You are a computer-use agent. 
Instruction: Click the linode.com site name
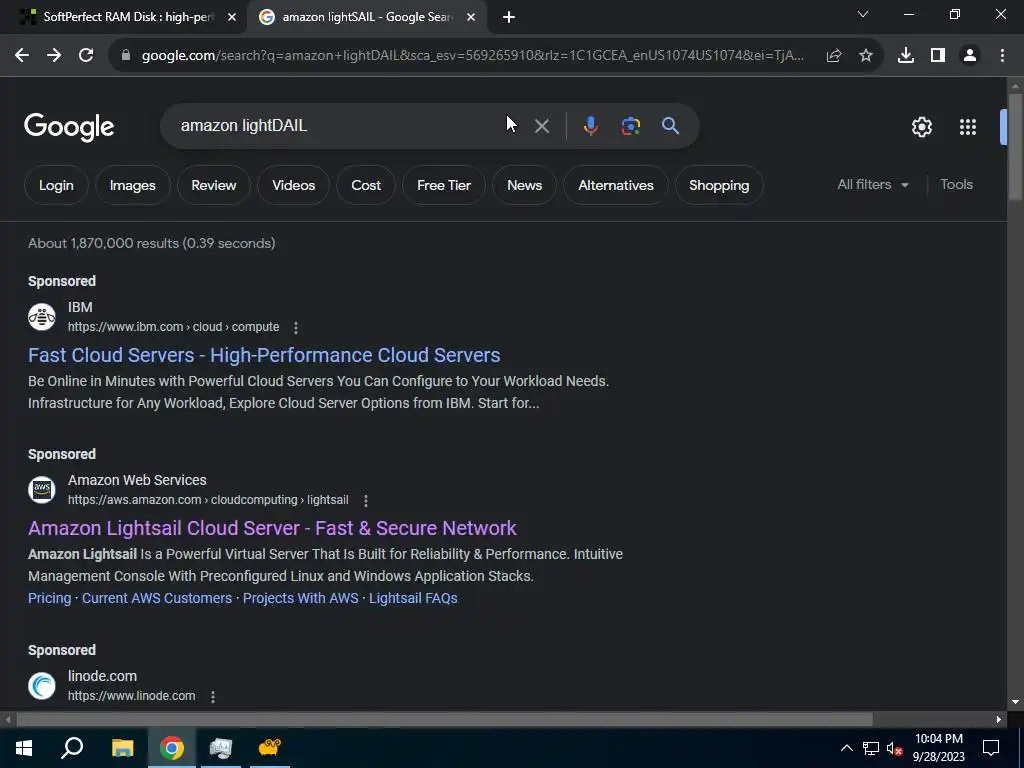coord(103,677)
